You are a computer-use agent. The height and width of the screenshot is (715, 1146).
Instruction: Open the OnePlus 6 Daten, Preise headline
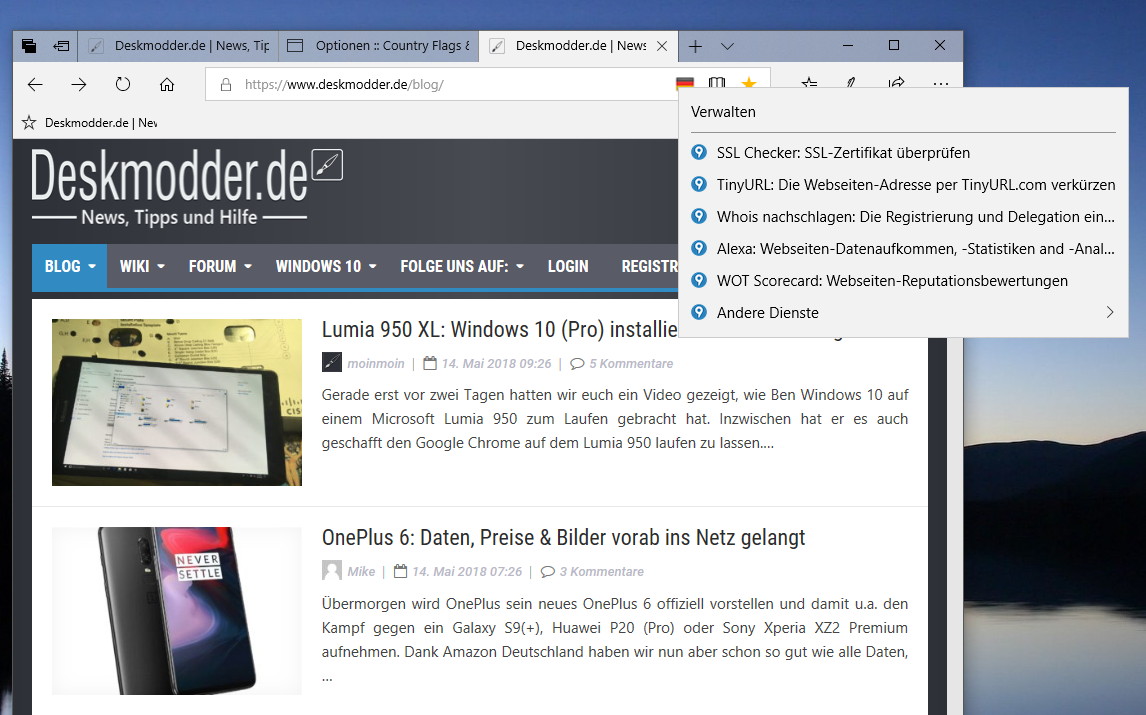563,538
